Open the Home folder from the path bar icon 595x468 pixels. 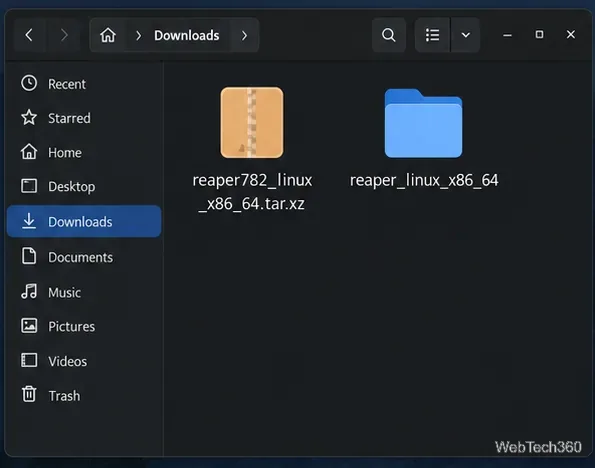(x=108, y=35)
